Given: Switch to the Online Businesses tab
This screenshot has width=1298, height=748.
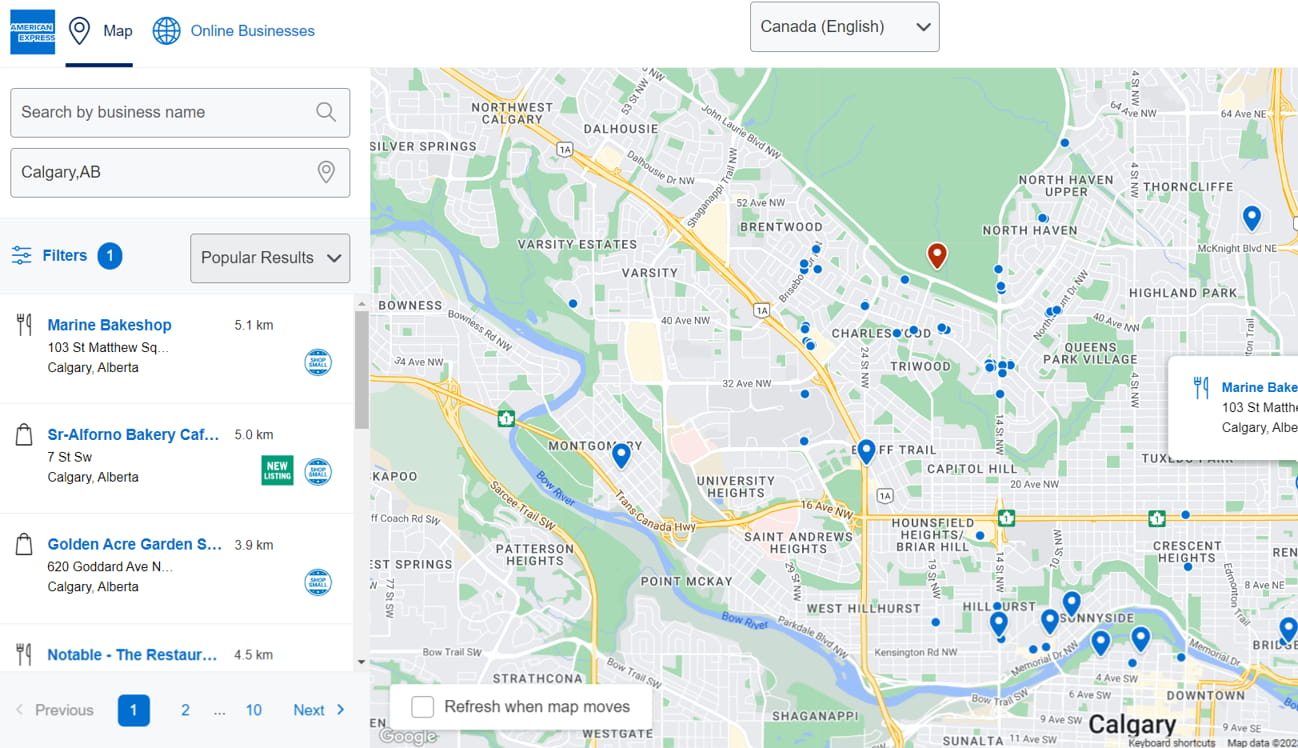Looking at the screenshot, I should point(251,30).
